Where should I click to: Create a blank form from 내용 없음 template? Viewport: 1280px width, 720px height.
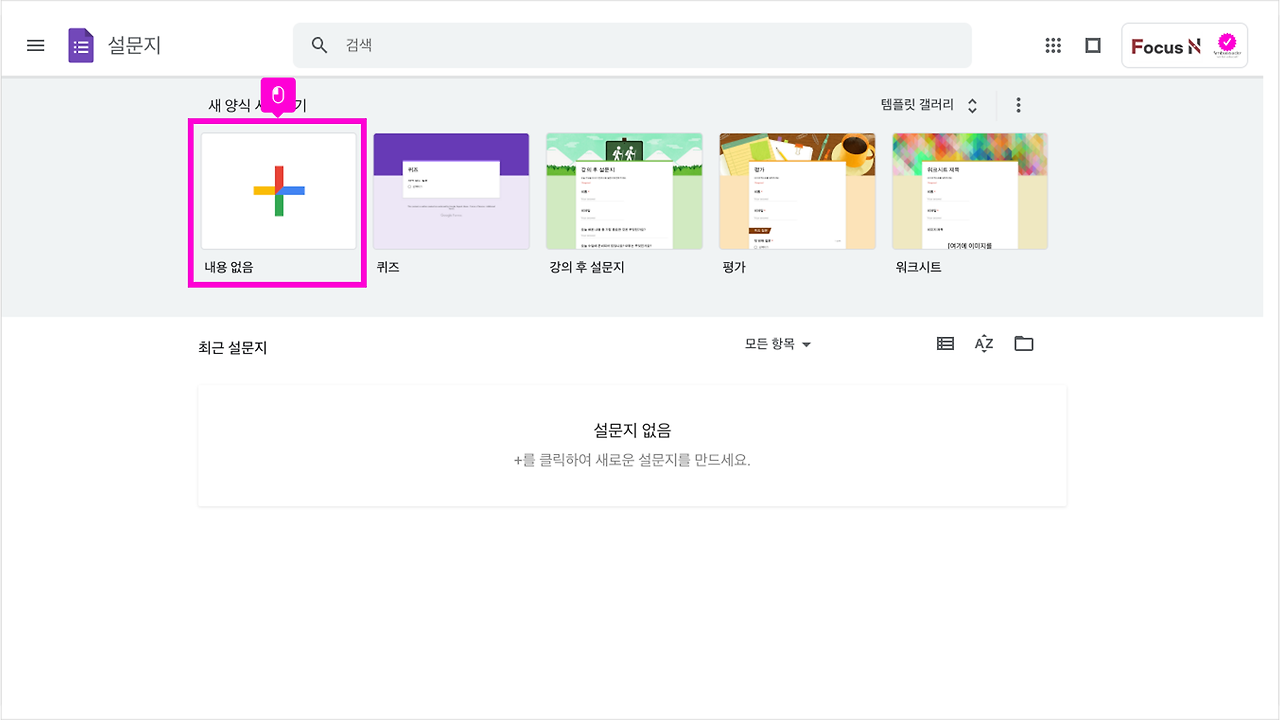point(277,191)
